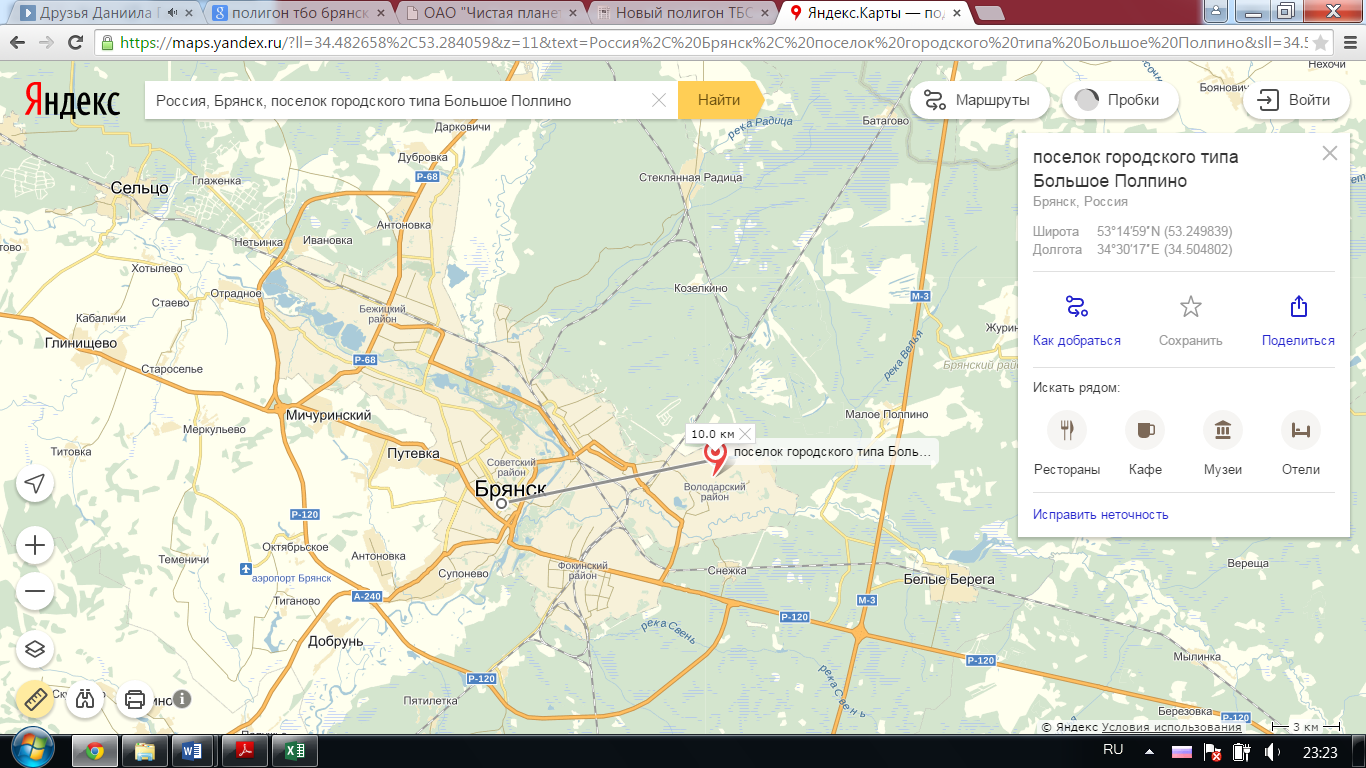Click the red location marker on map
This screenshot has height=768, width=1366.
[x=716, y=457]
